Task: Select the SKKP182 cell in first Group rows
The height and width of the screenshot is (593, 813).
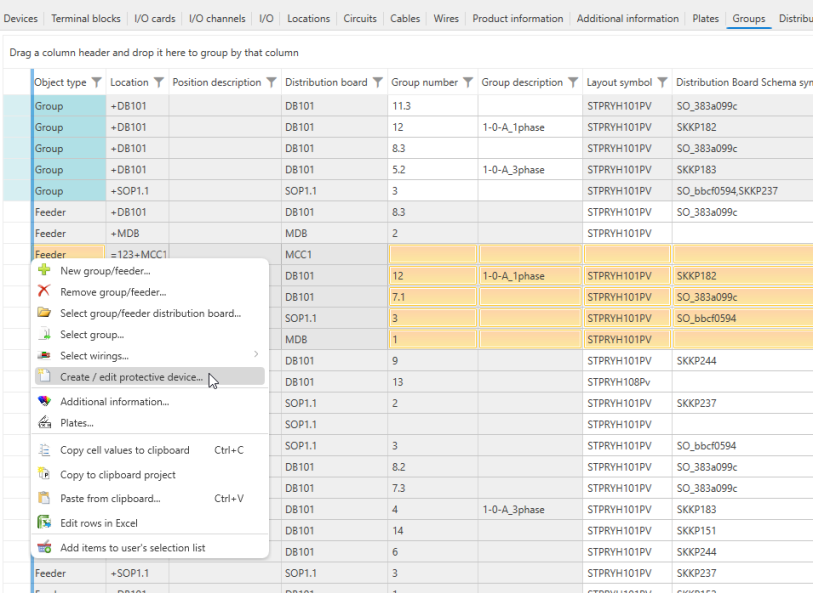Action: (x=695, y=127)
